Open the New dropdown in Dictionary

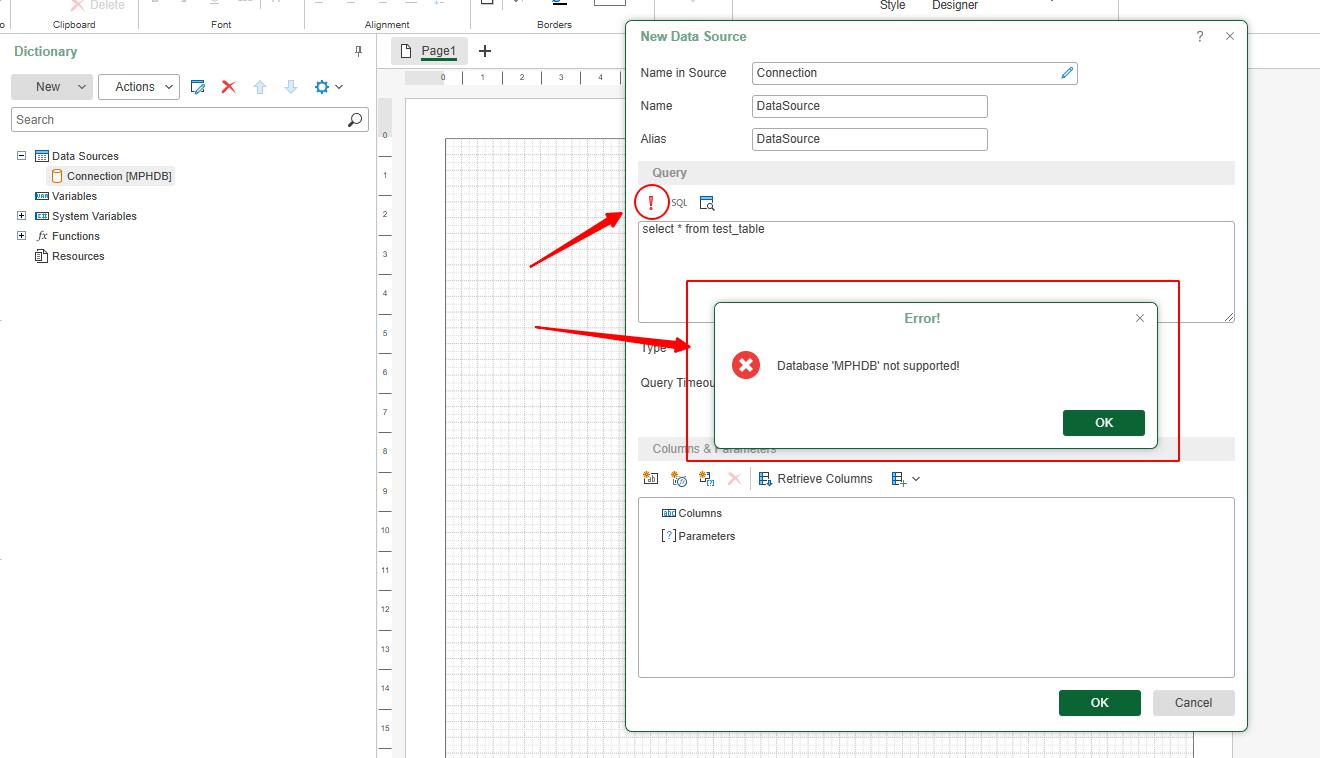click(x=52, y=87)
